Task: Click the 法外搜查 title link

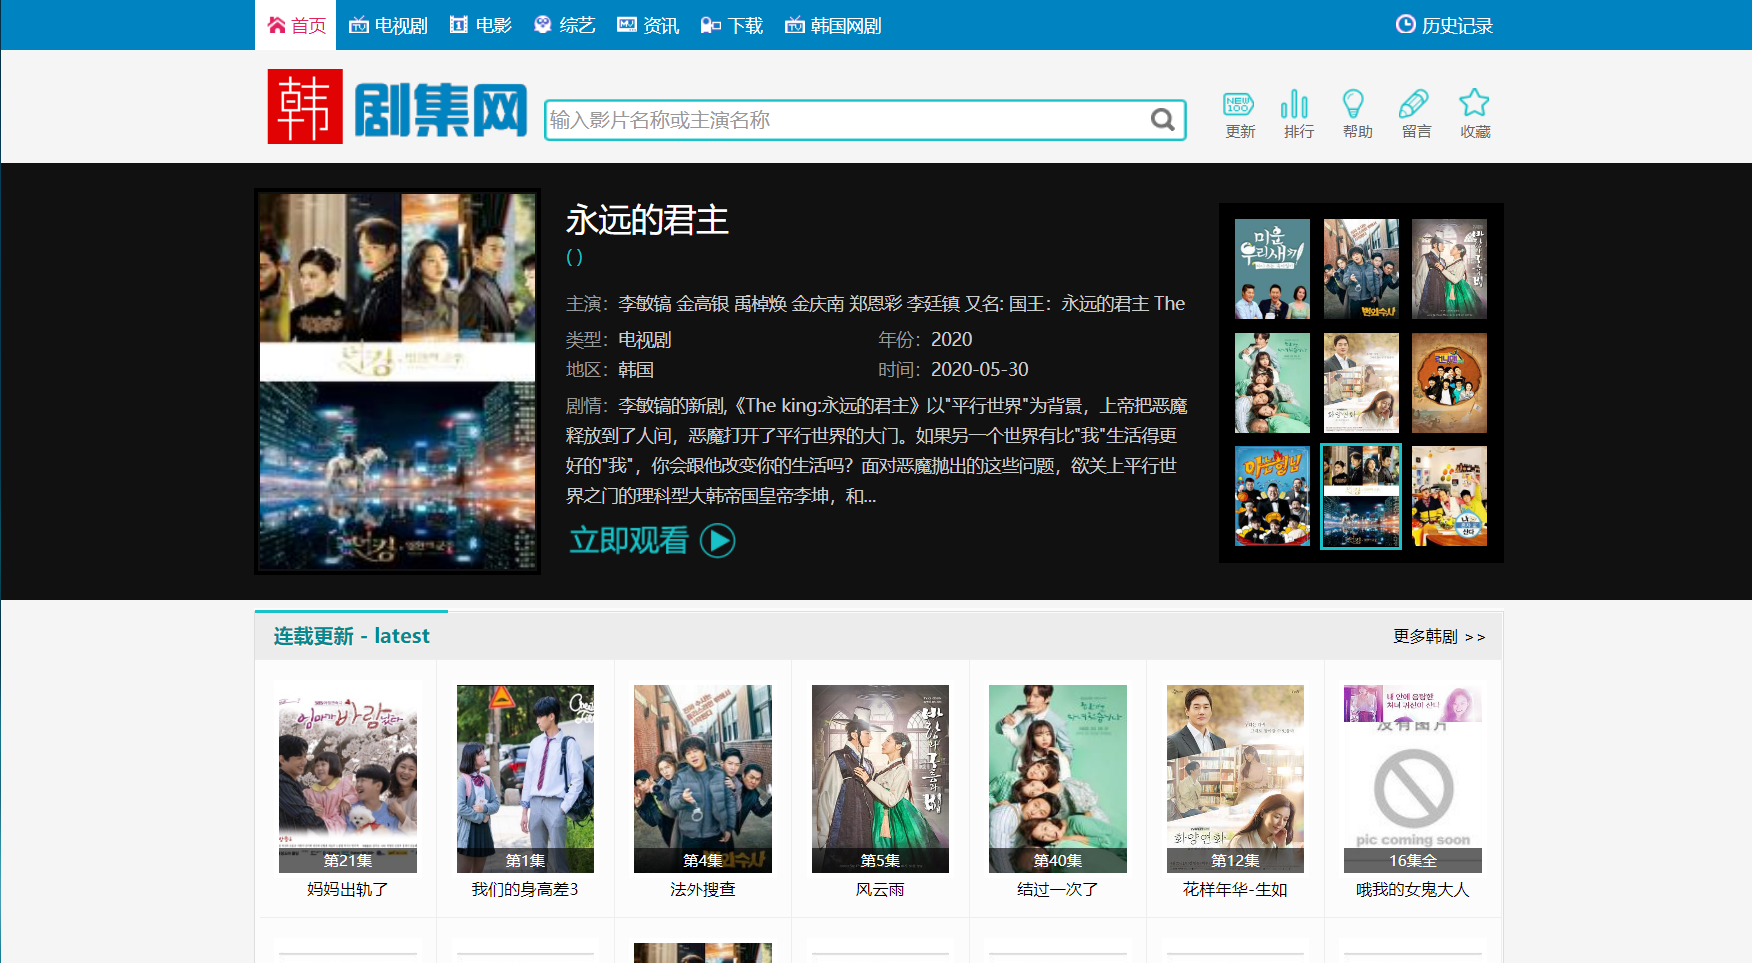Action: [702, 889]
